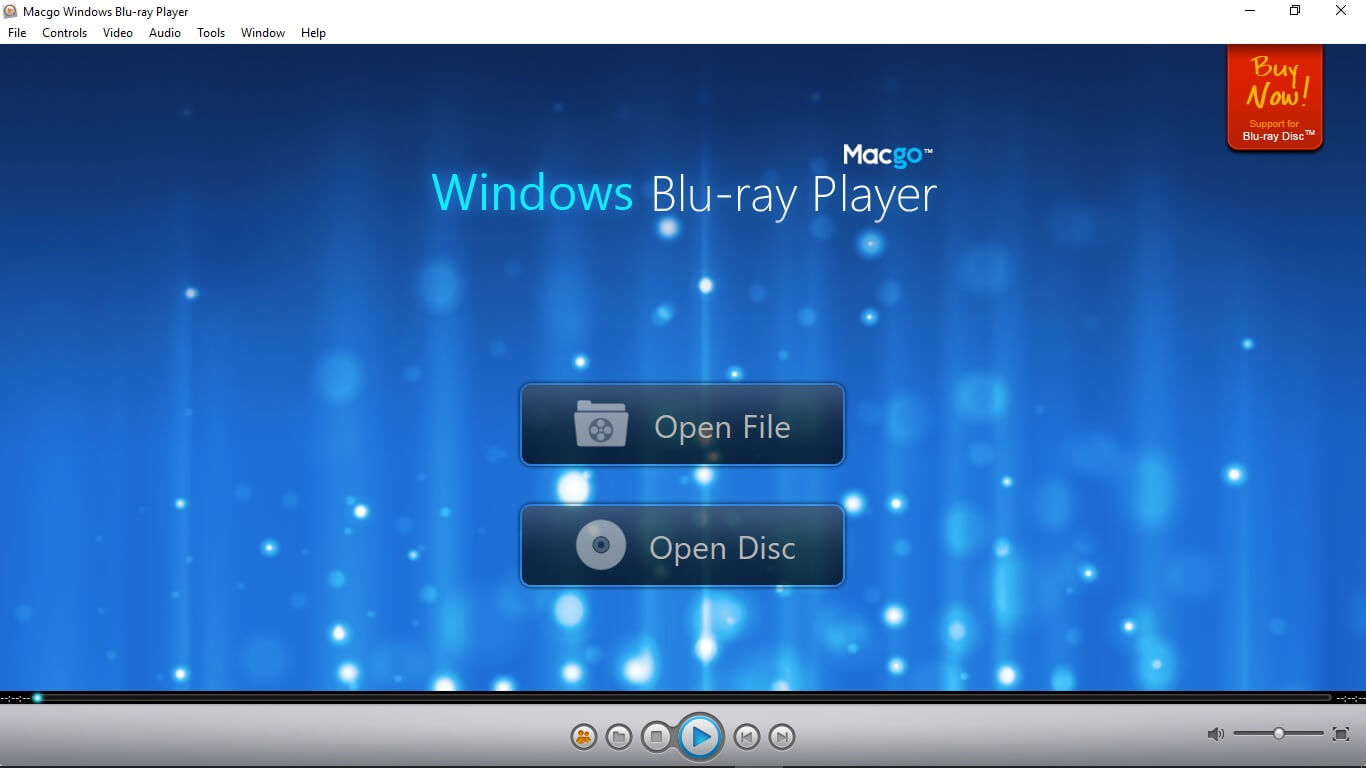Click the Buy Now banner
Viewport: 1366px width, 768px height.
[x=1275, y=98]
